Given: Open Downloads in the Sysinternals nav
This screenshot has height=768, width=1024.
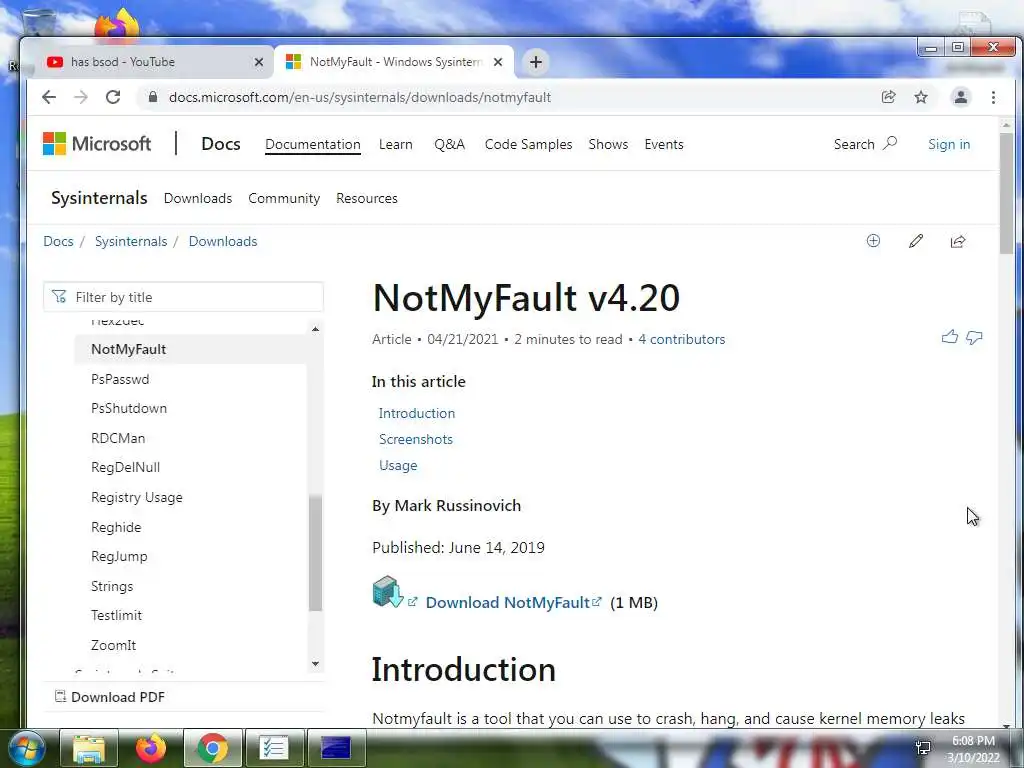Looking at the screenshot, I should [198, 198].
